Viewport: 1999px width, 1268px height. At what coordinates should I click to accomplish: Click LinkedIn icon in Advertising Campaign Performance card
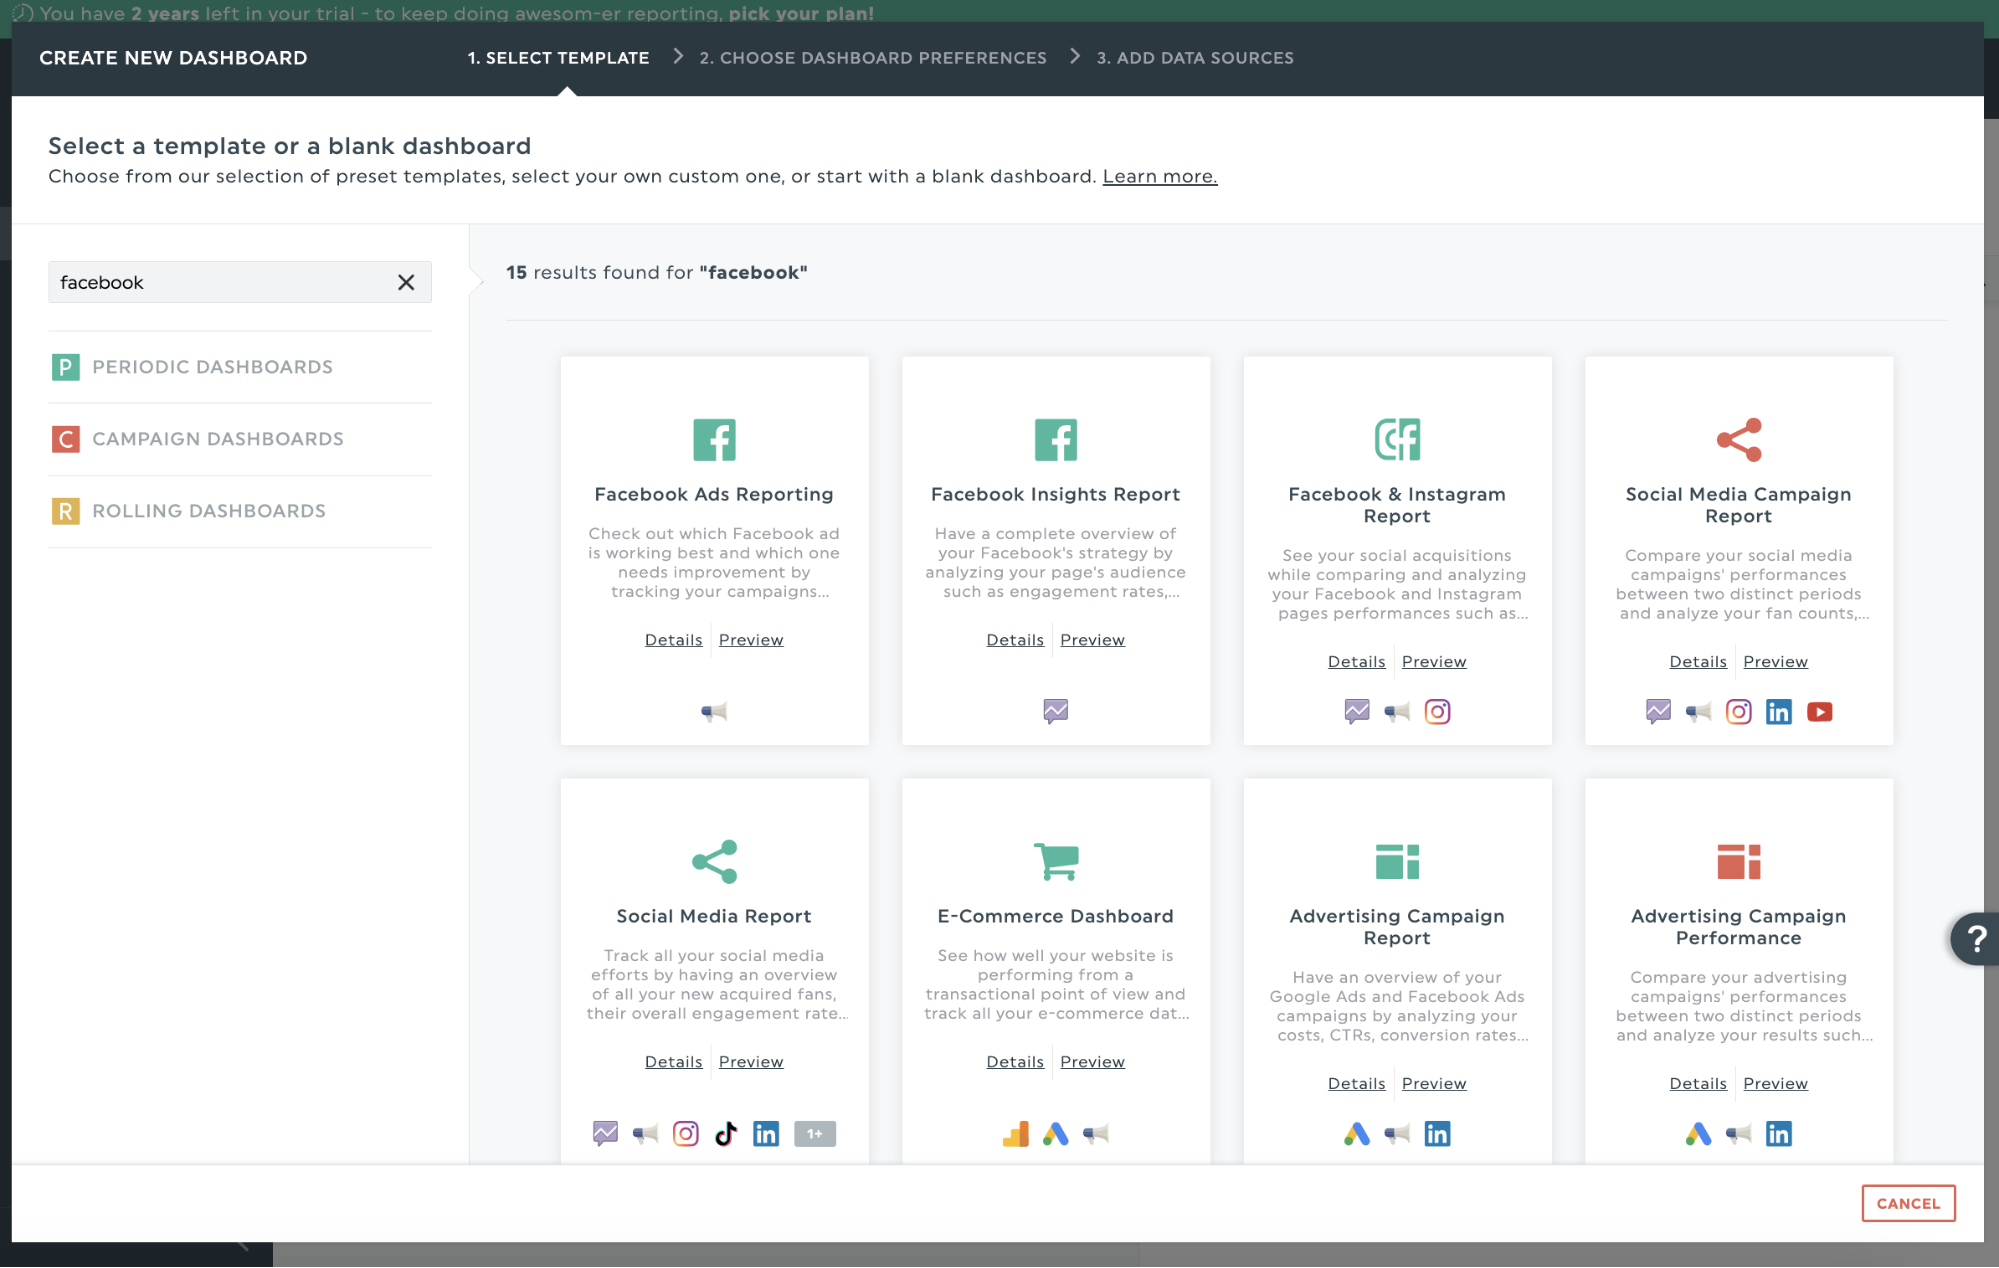tap(1779, 1134)
